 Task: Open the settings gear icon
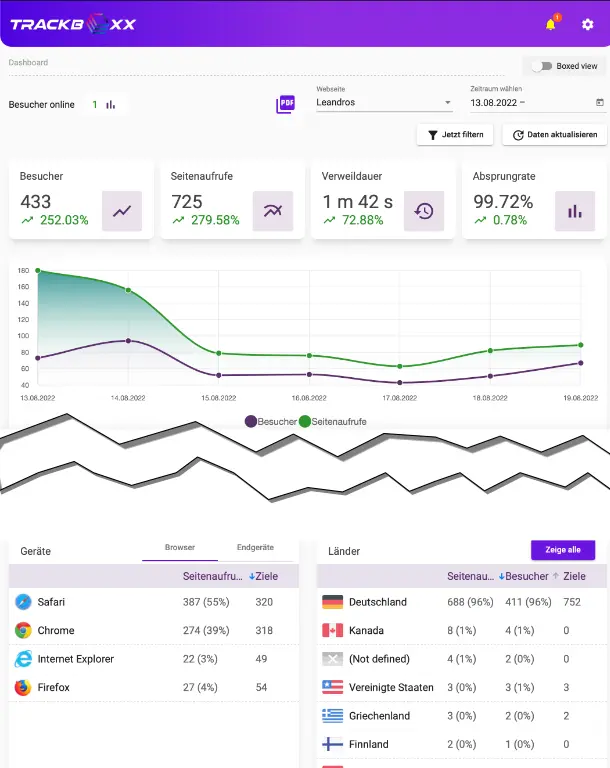[x=587, y=24]
